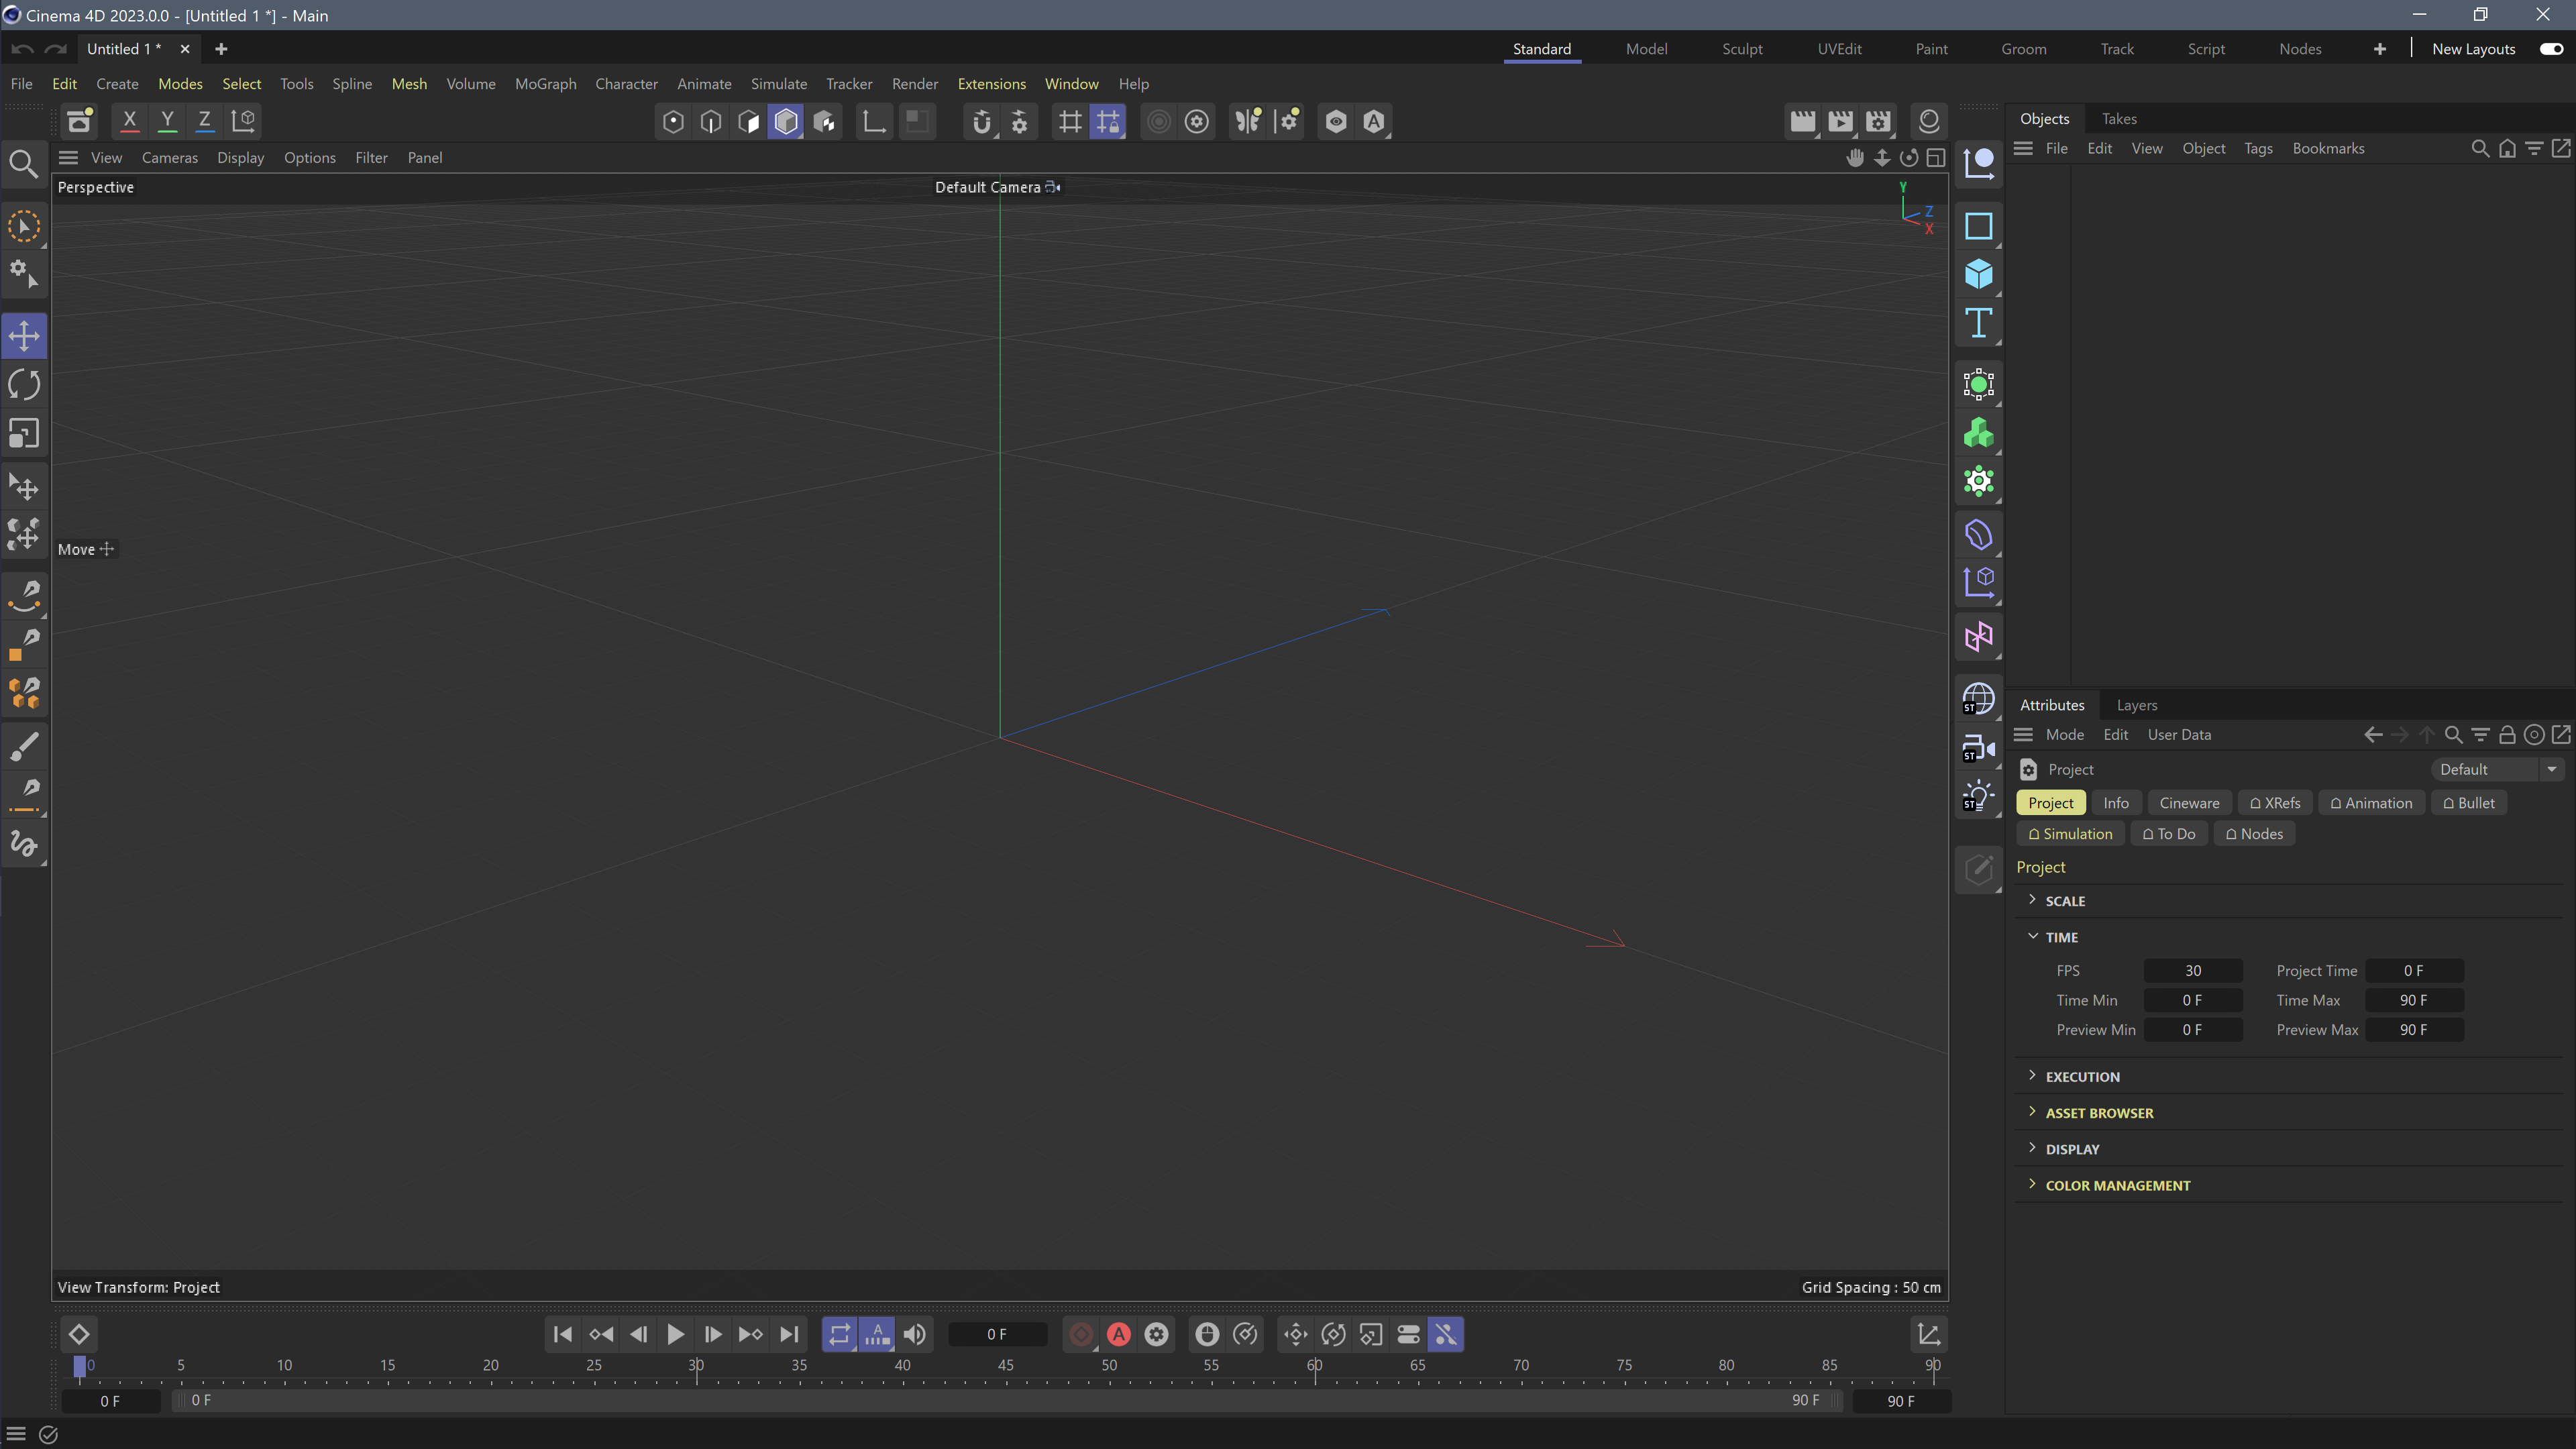Click the Animation tab in Project attributes
The width and height of the screenshot is (2576, 1449).
pos(2371,803)
